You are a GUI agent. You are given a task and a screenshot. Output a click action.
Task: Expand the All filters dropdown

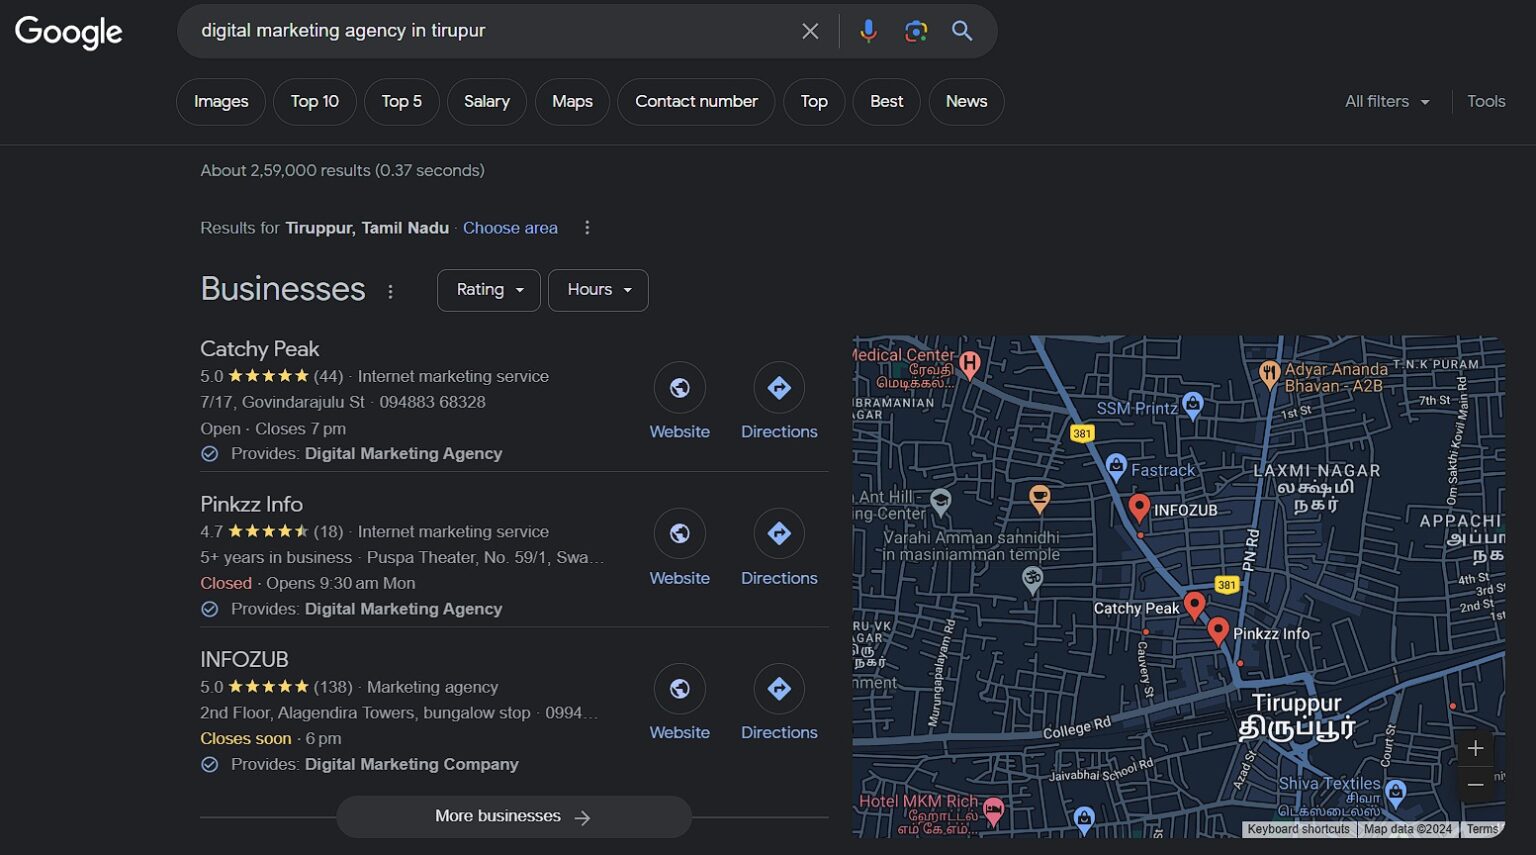(x=1387, y=101)
